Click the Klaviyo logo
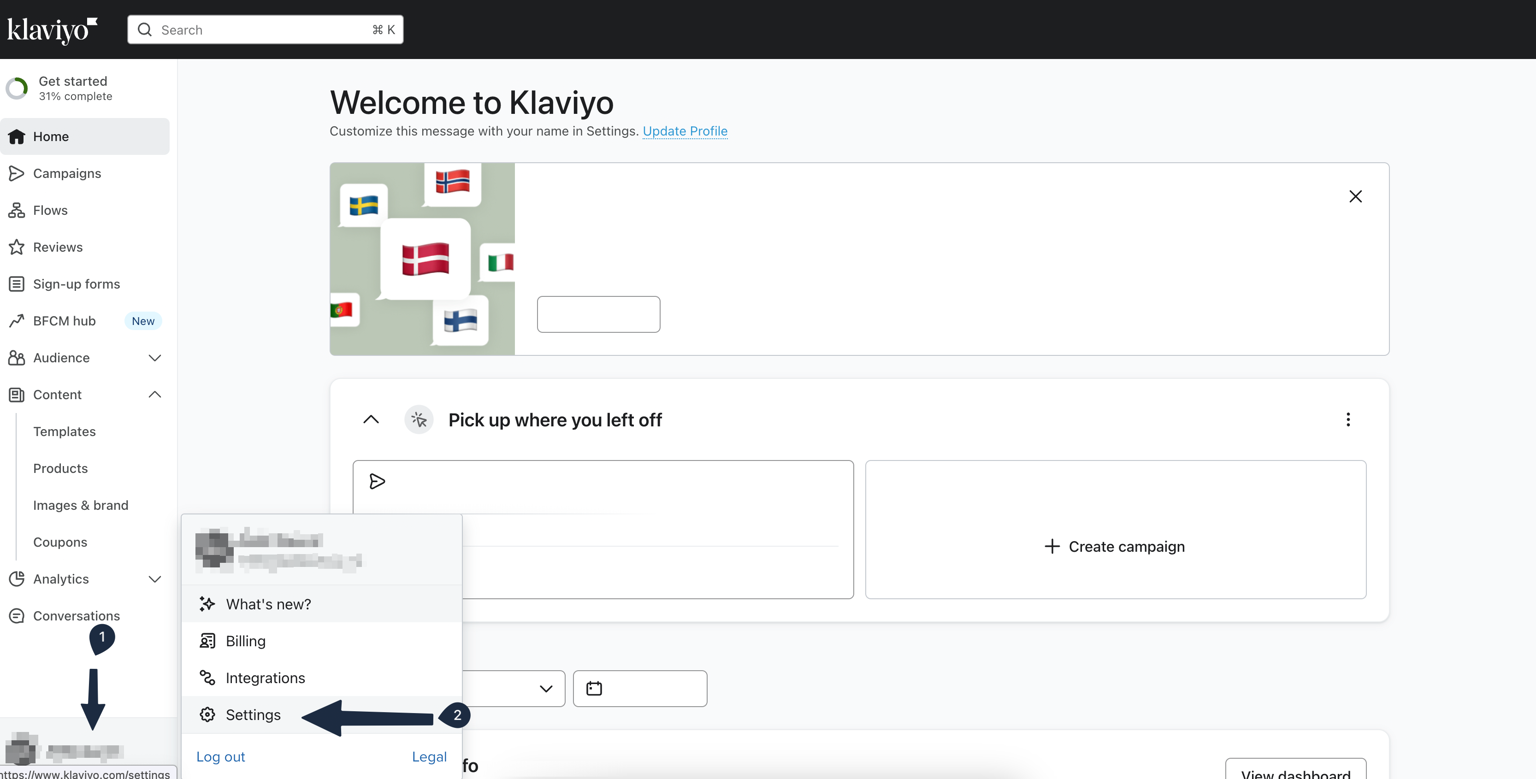1536x779 pixels. click(x=52, y=30)
